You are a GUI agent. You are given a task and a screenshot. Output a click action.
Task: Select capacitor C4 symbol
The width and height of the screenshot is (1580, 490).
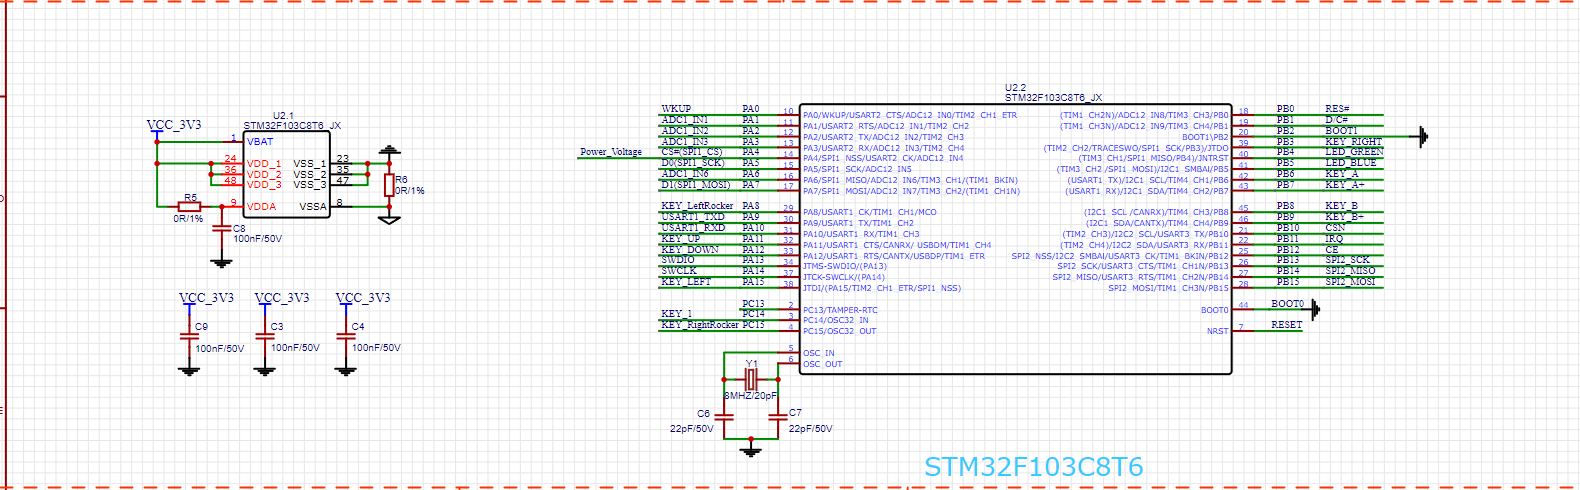345,337
